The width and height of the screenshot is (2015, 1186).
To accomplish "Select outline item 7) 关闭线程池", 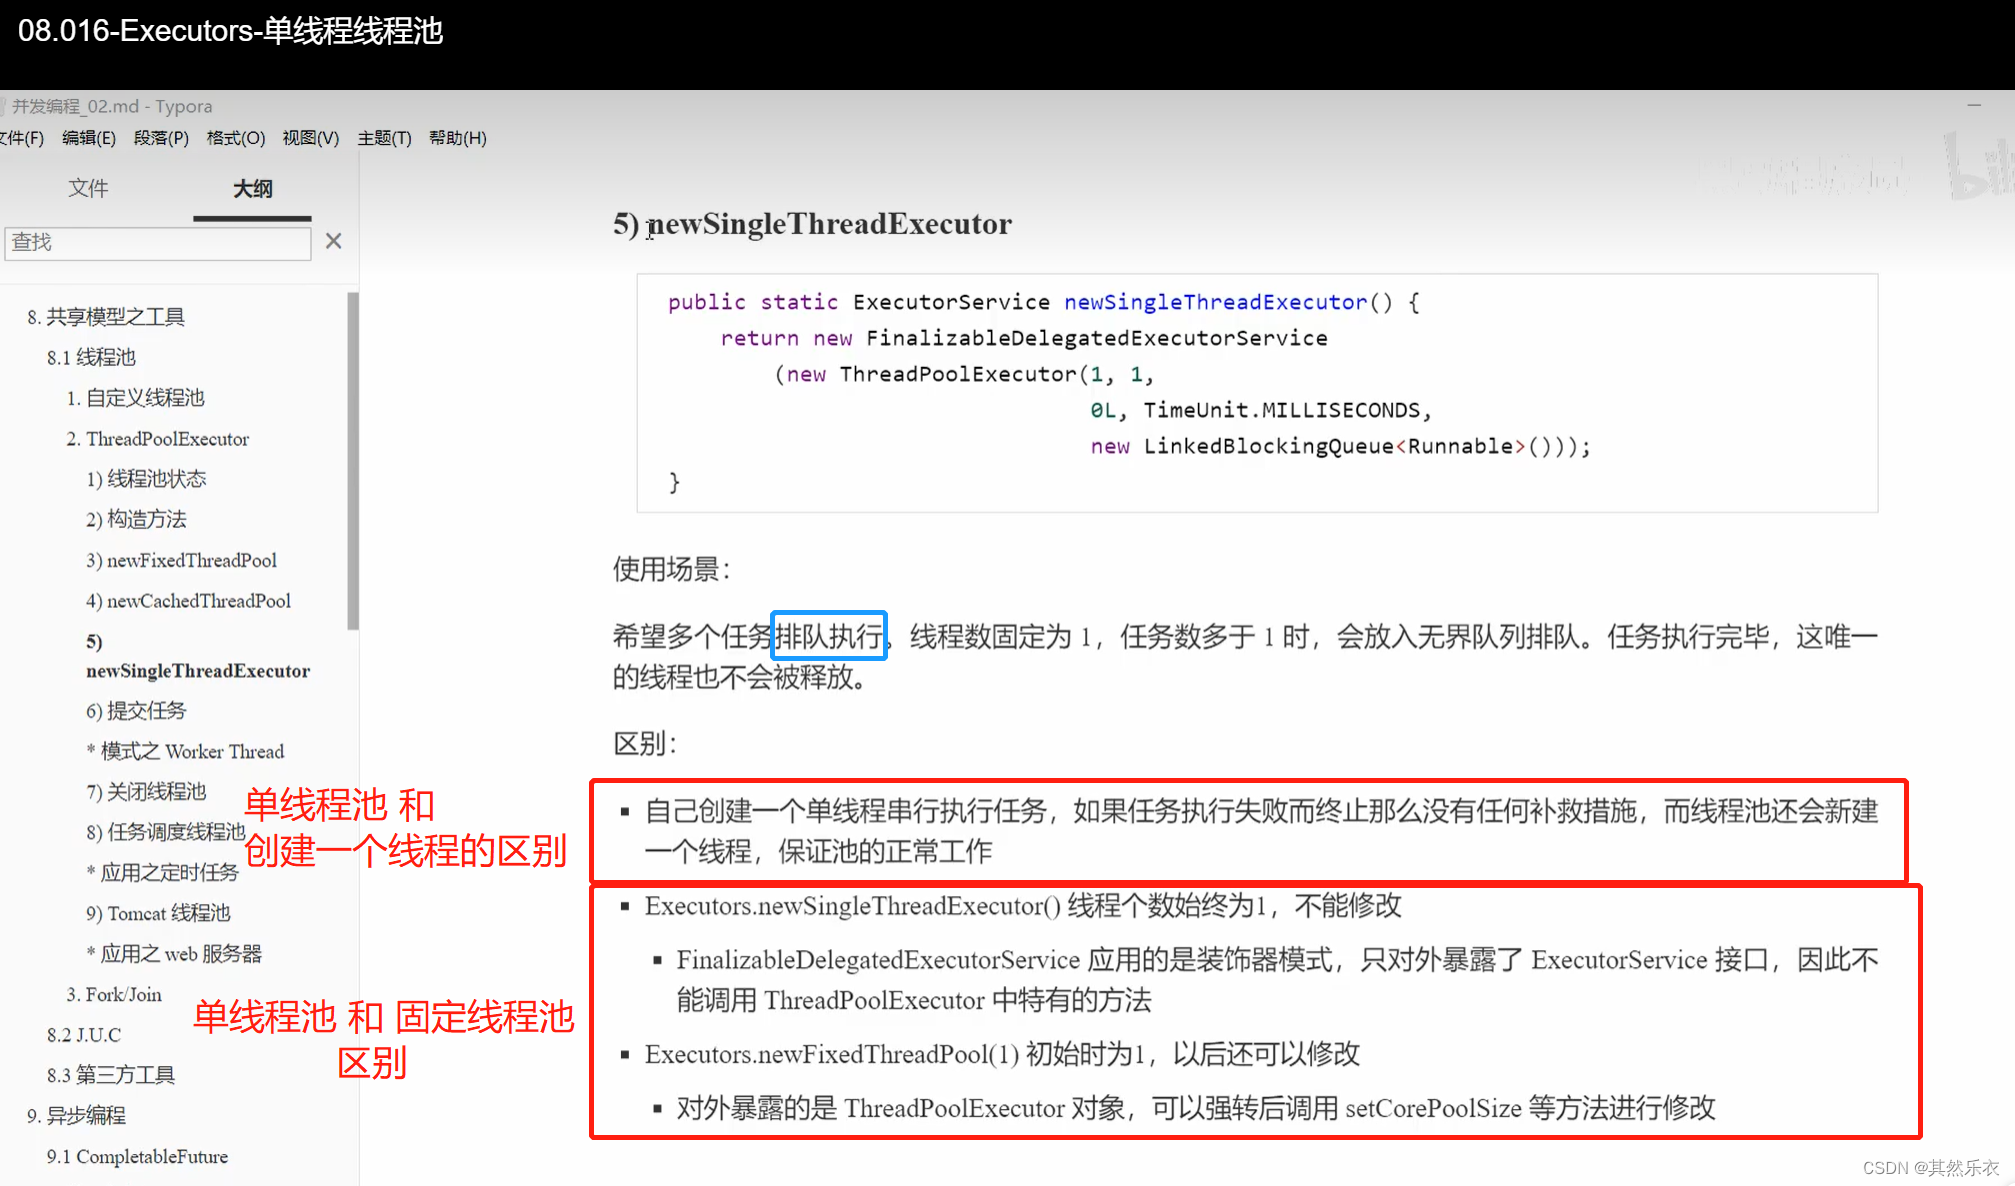I will (146, 792).
